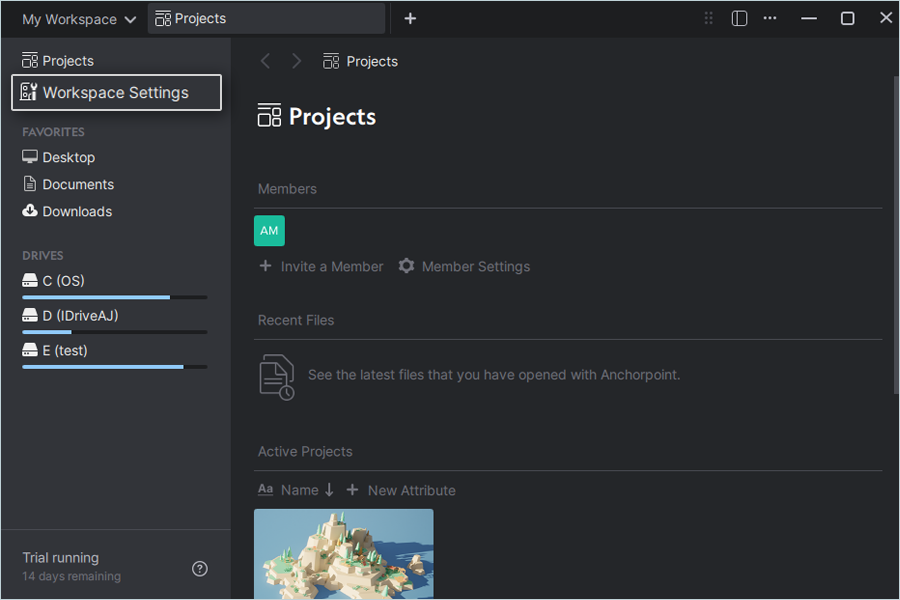Open Projects in the left sidebar

pyautogui.click(x=58, y=60)
